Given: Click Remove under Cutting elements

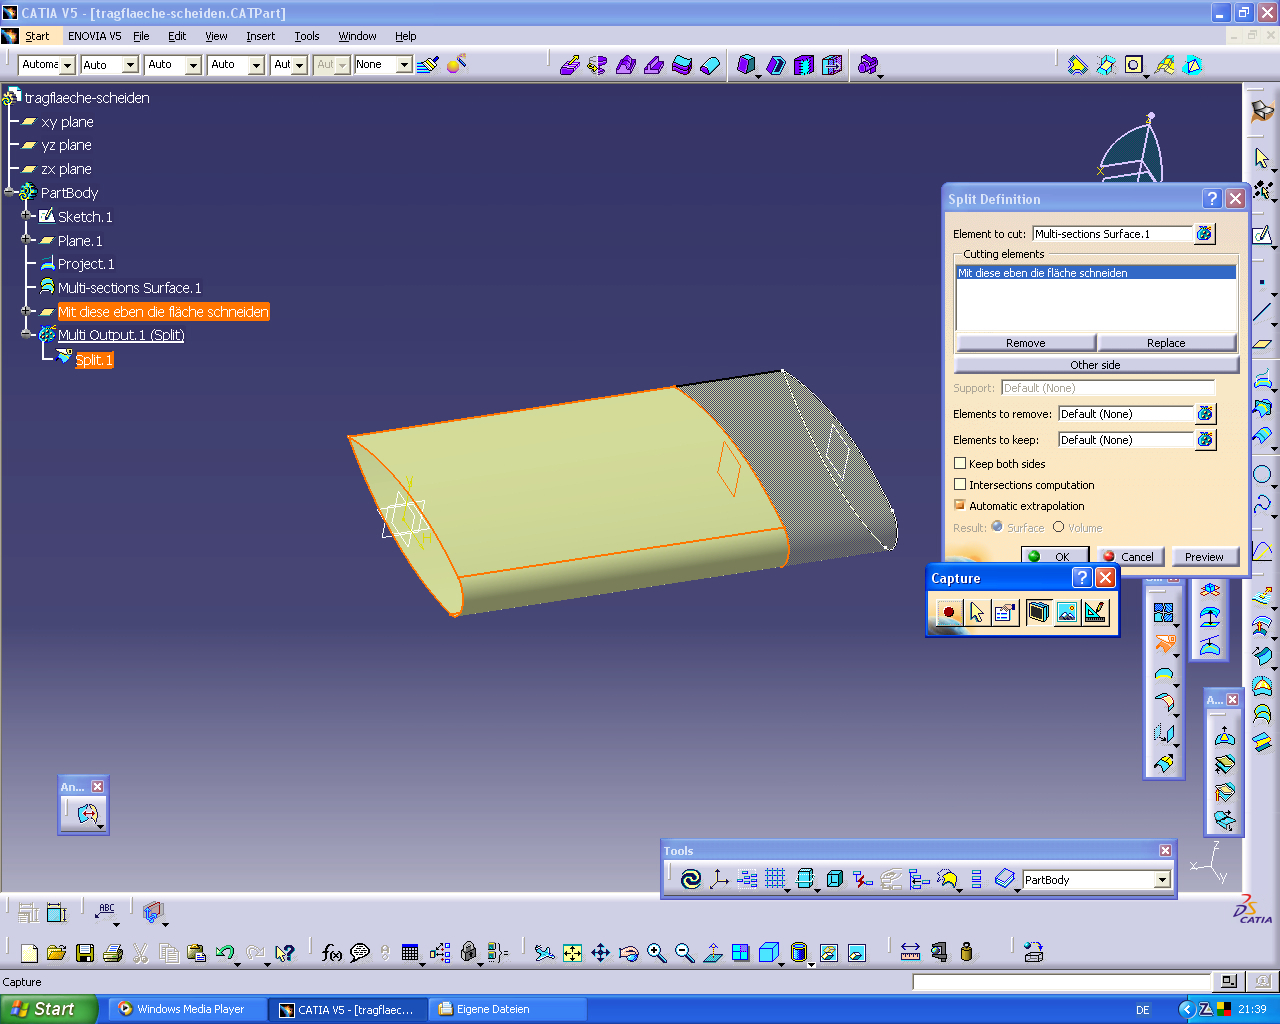Looking at the screenshot, I should pyautogui.click(x=1025, y=343).
